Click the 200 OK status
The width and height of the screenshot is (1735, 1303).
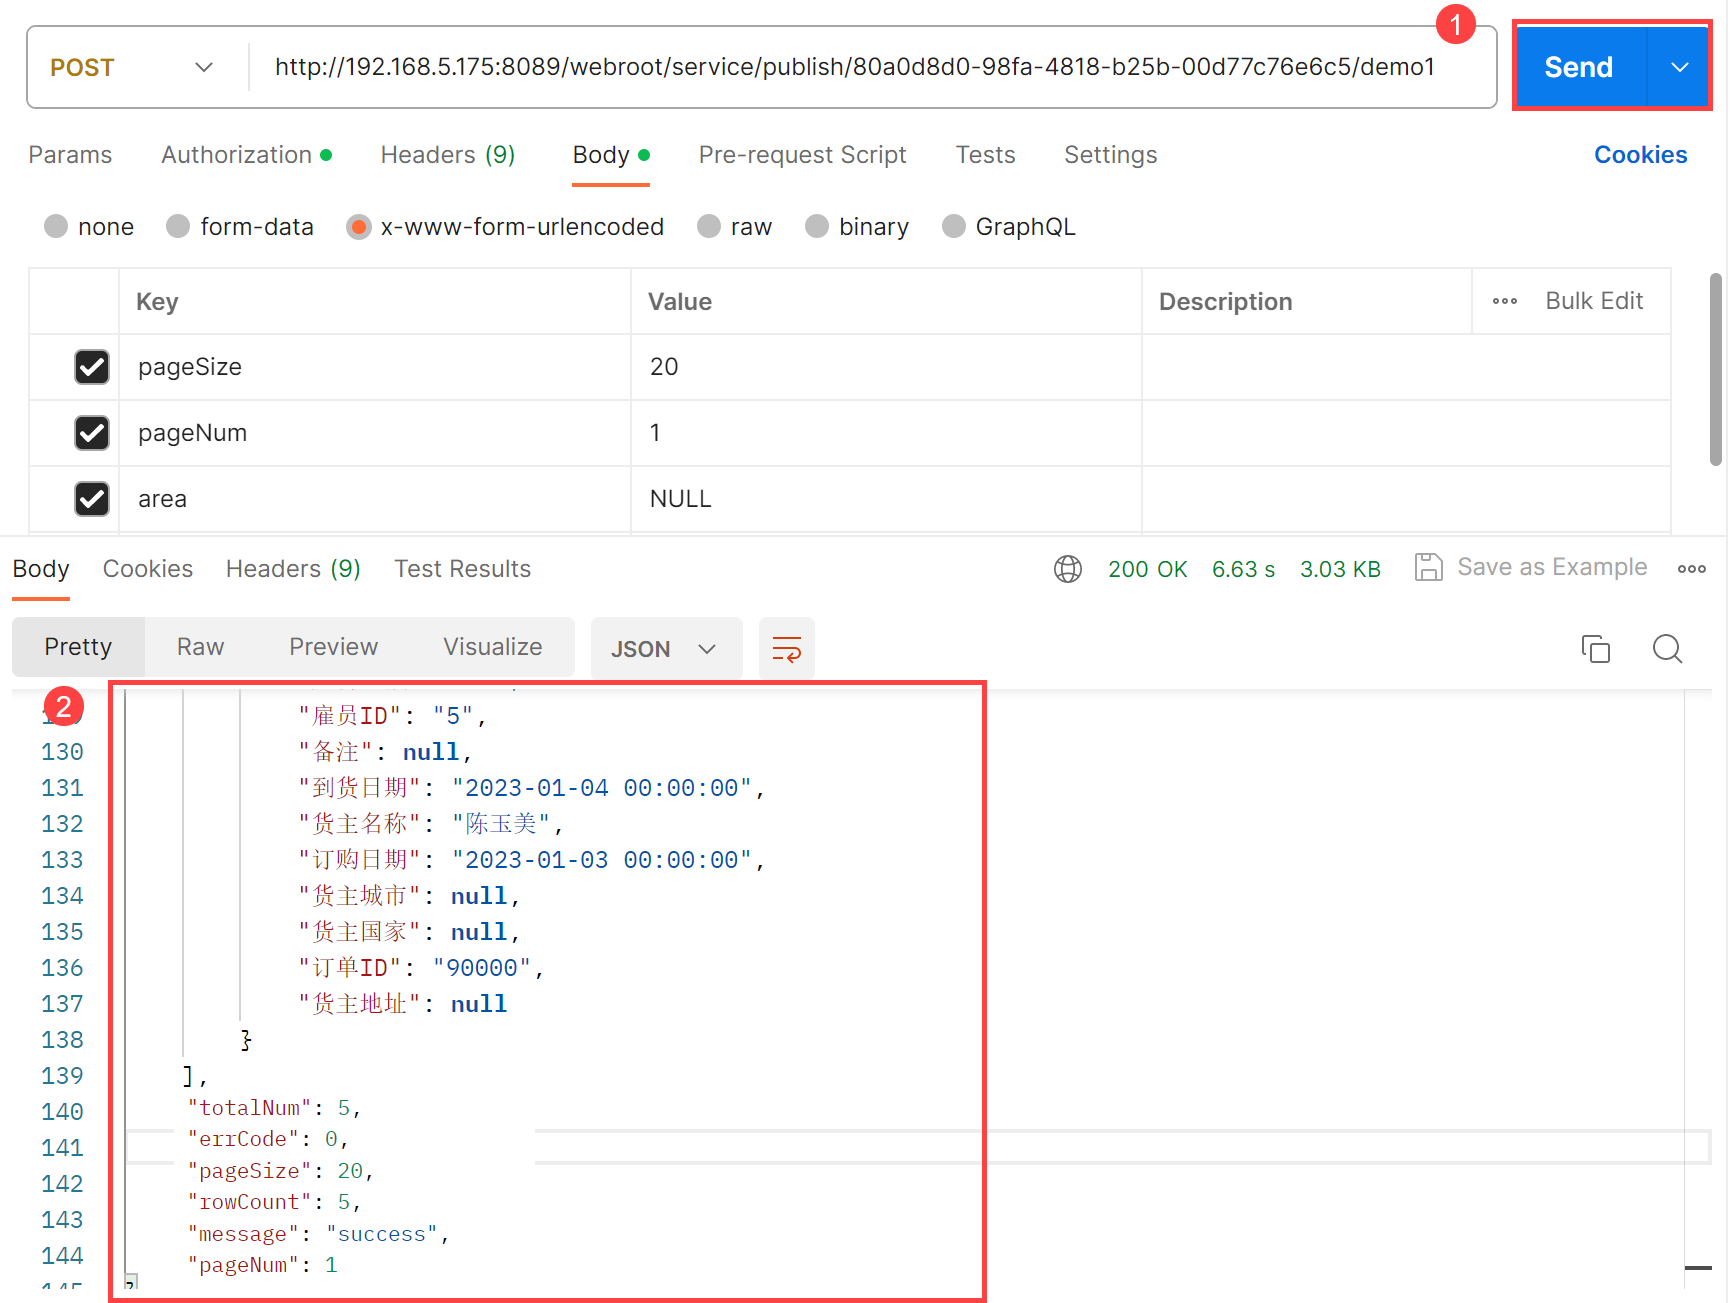pos(1147,569)
